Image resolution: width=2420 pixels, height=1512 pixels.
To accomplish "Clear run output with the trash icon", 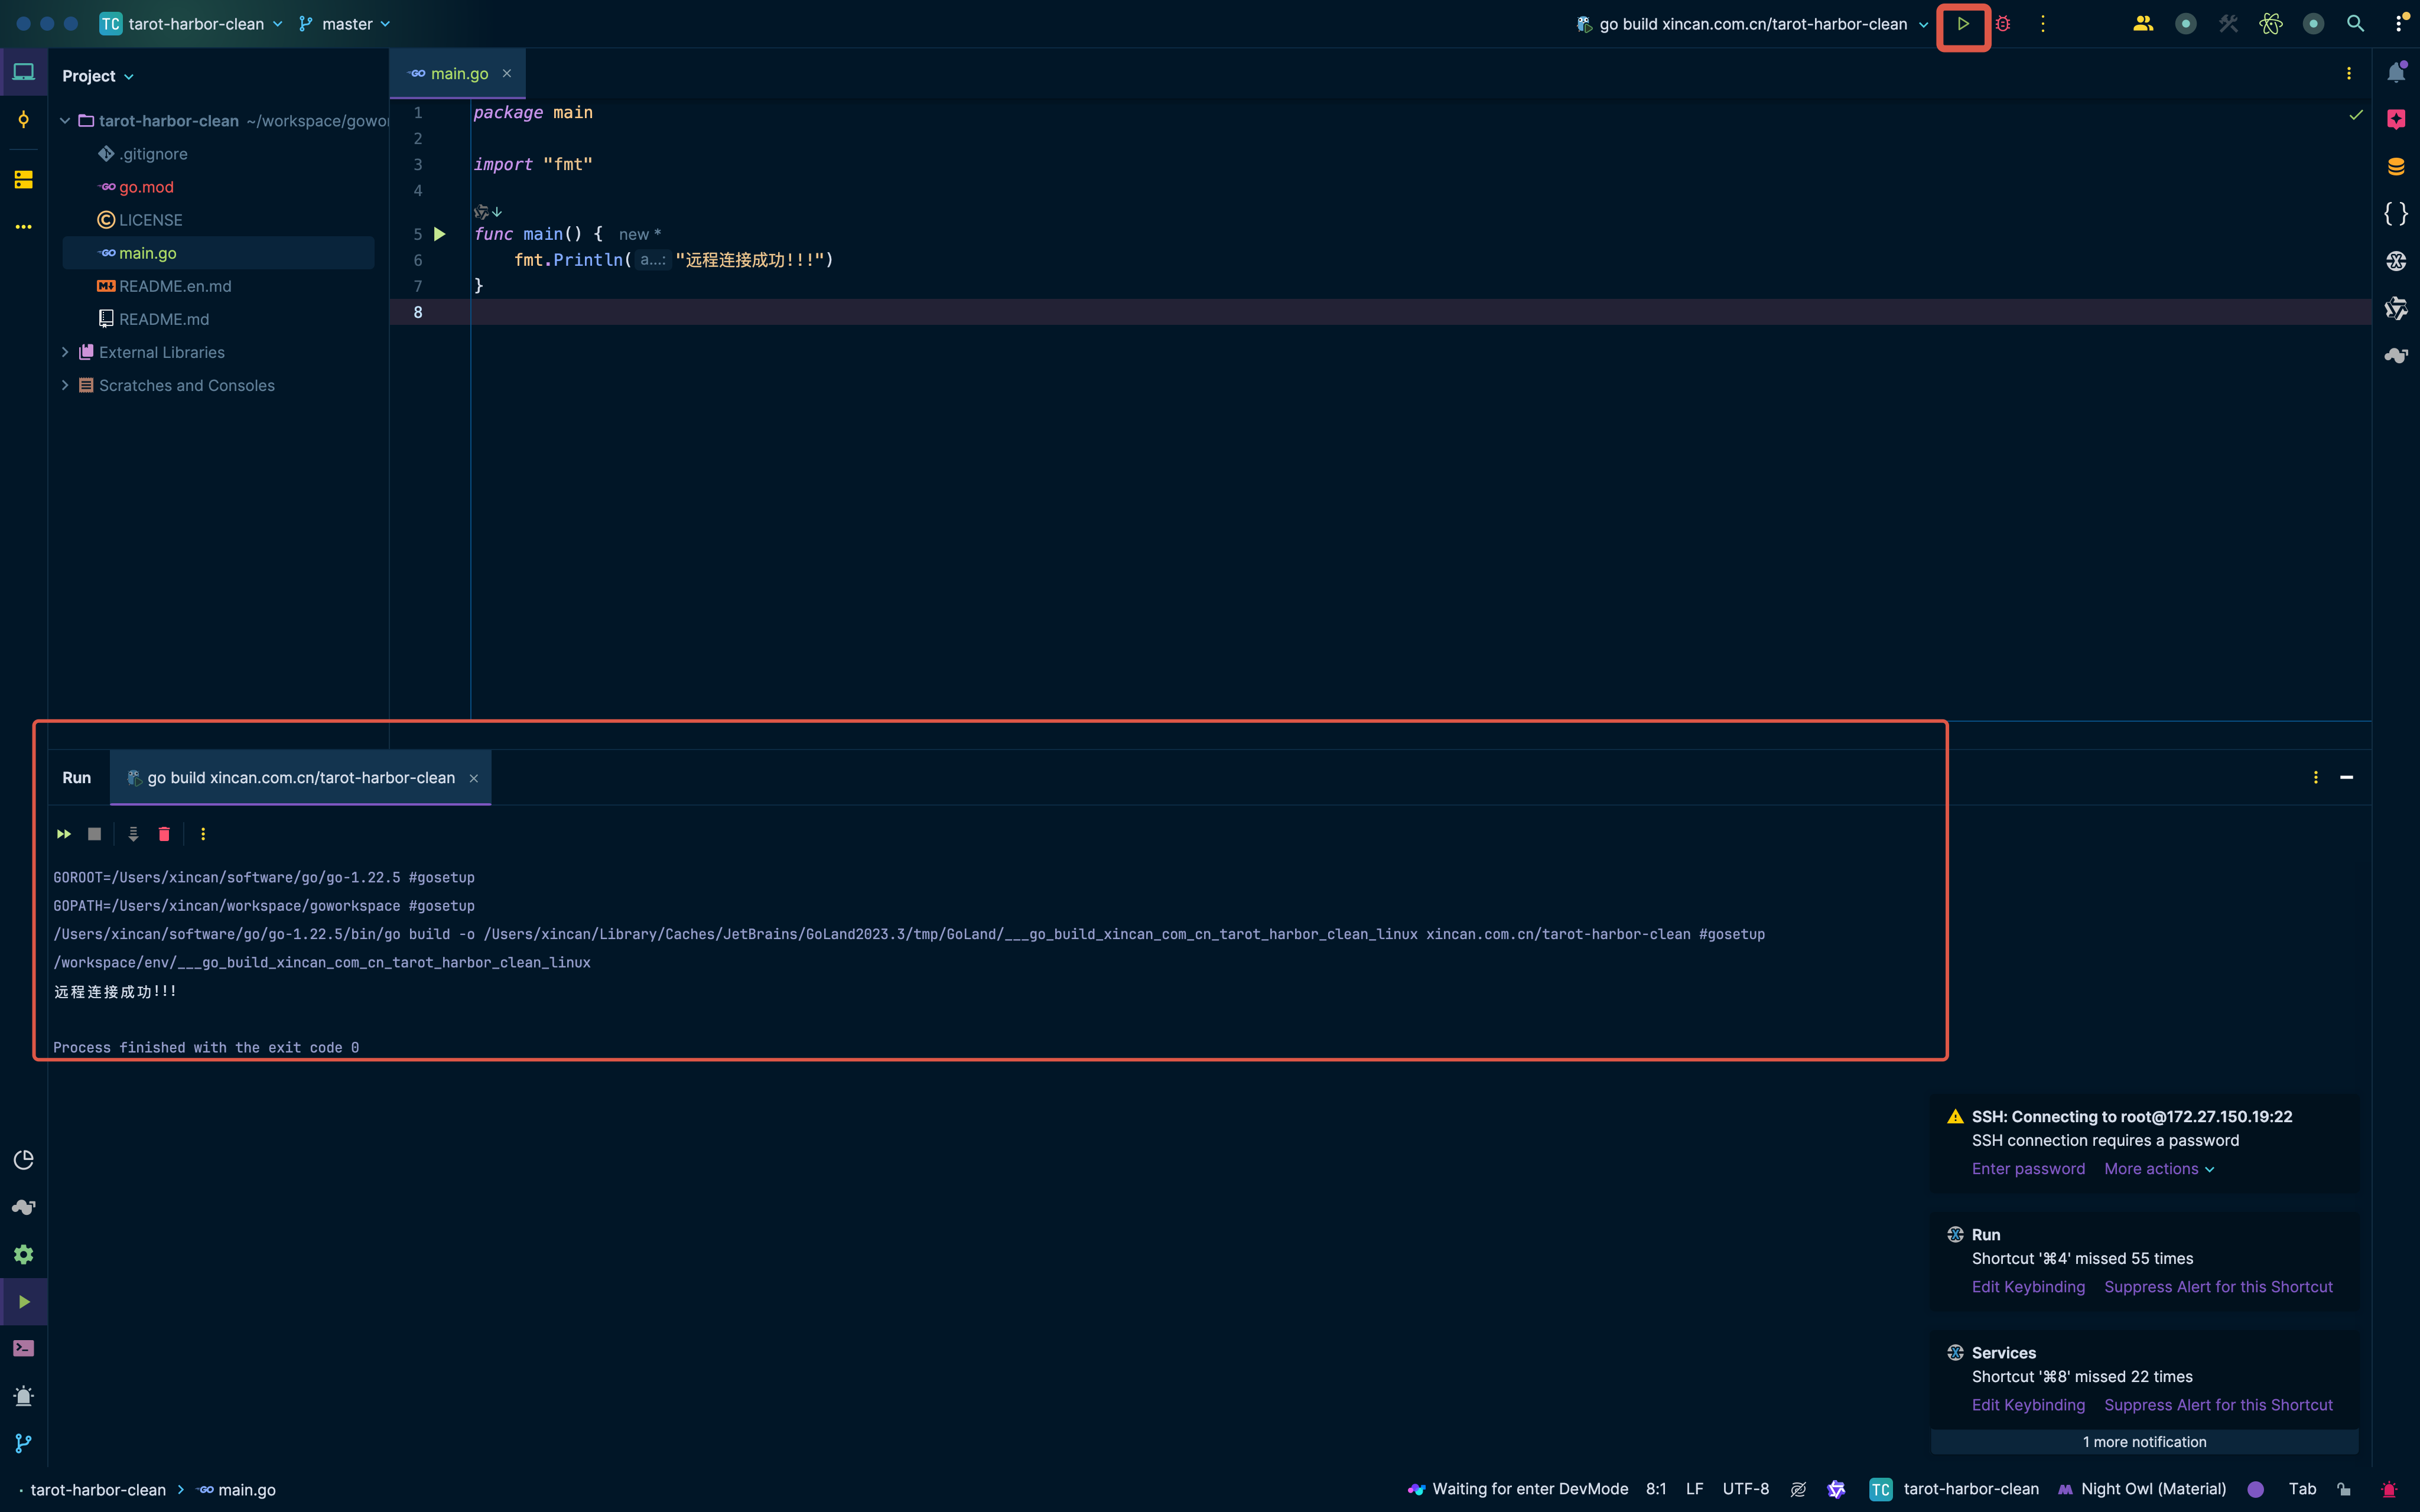I will [164, 834].
